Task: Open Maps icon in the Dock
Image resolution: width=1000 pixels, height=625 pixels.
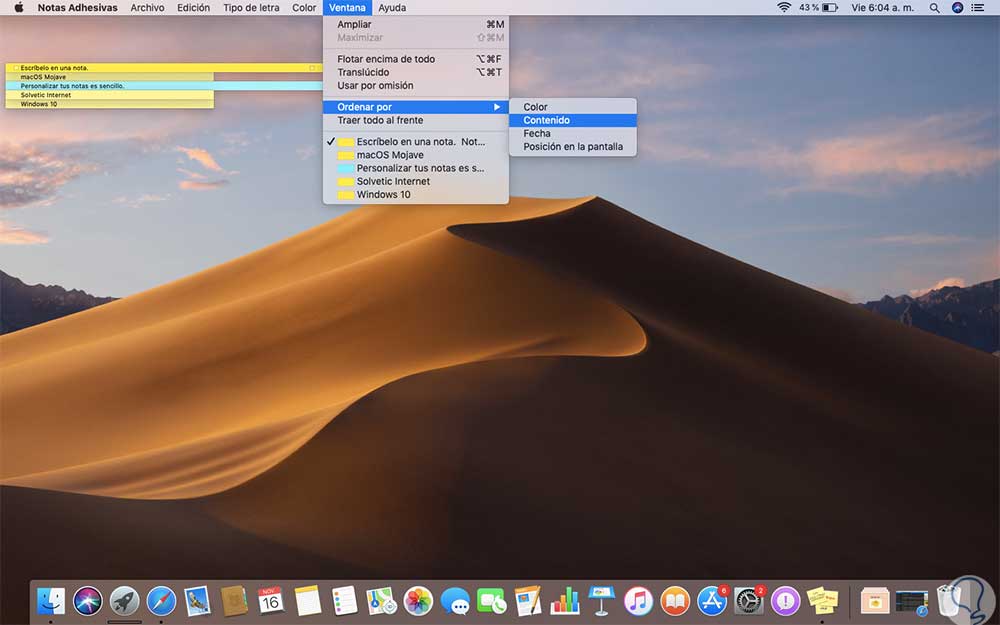Action: [381, 601]
